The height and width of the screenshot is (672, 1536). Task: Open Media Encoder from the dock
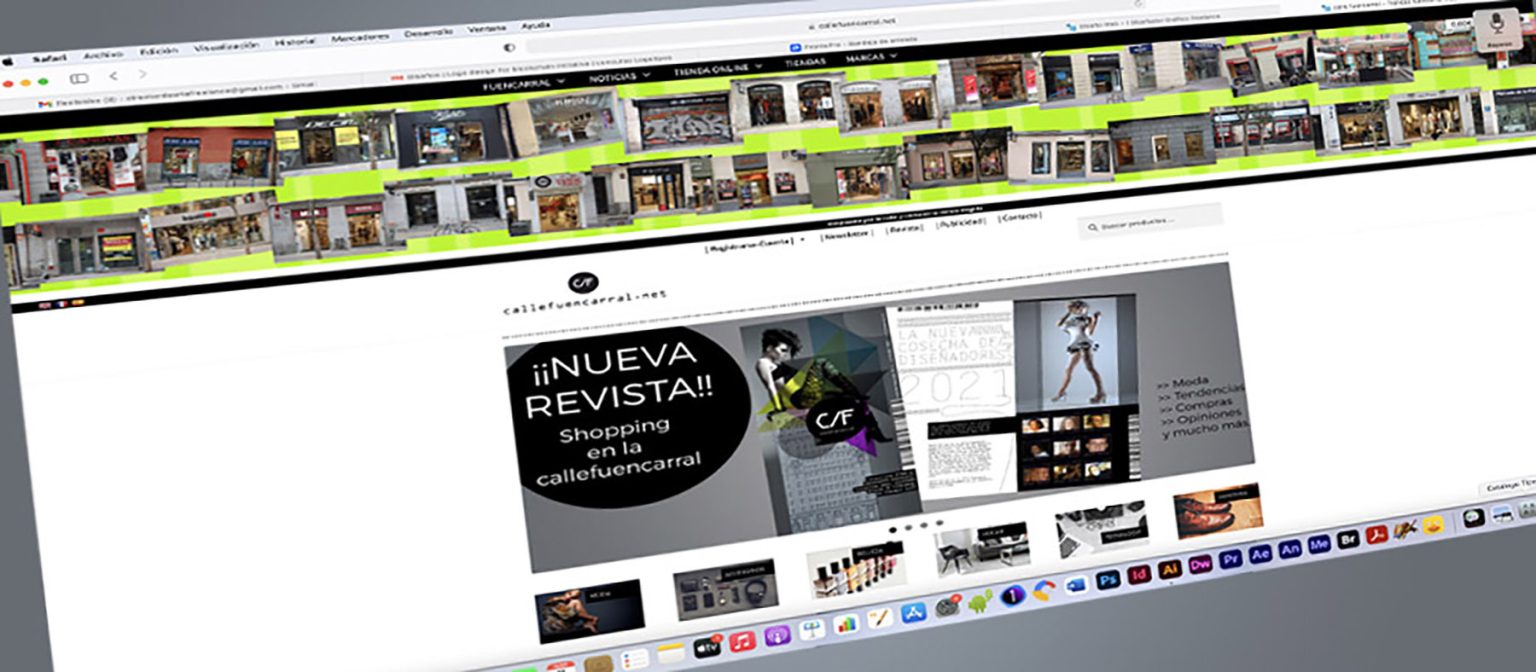coord(1319,544)
